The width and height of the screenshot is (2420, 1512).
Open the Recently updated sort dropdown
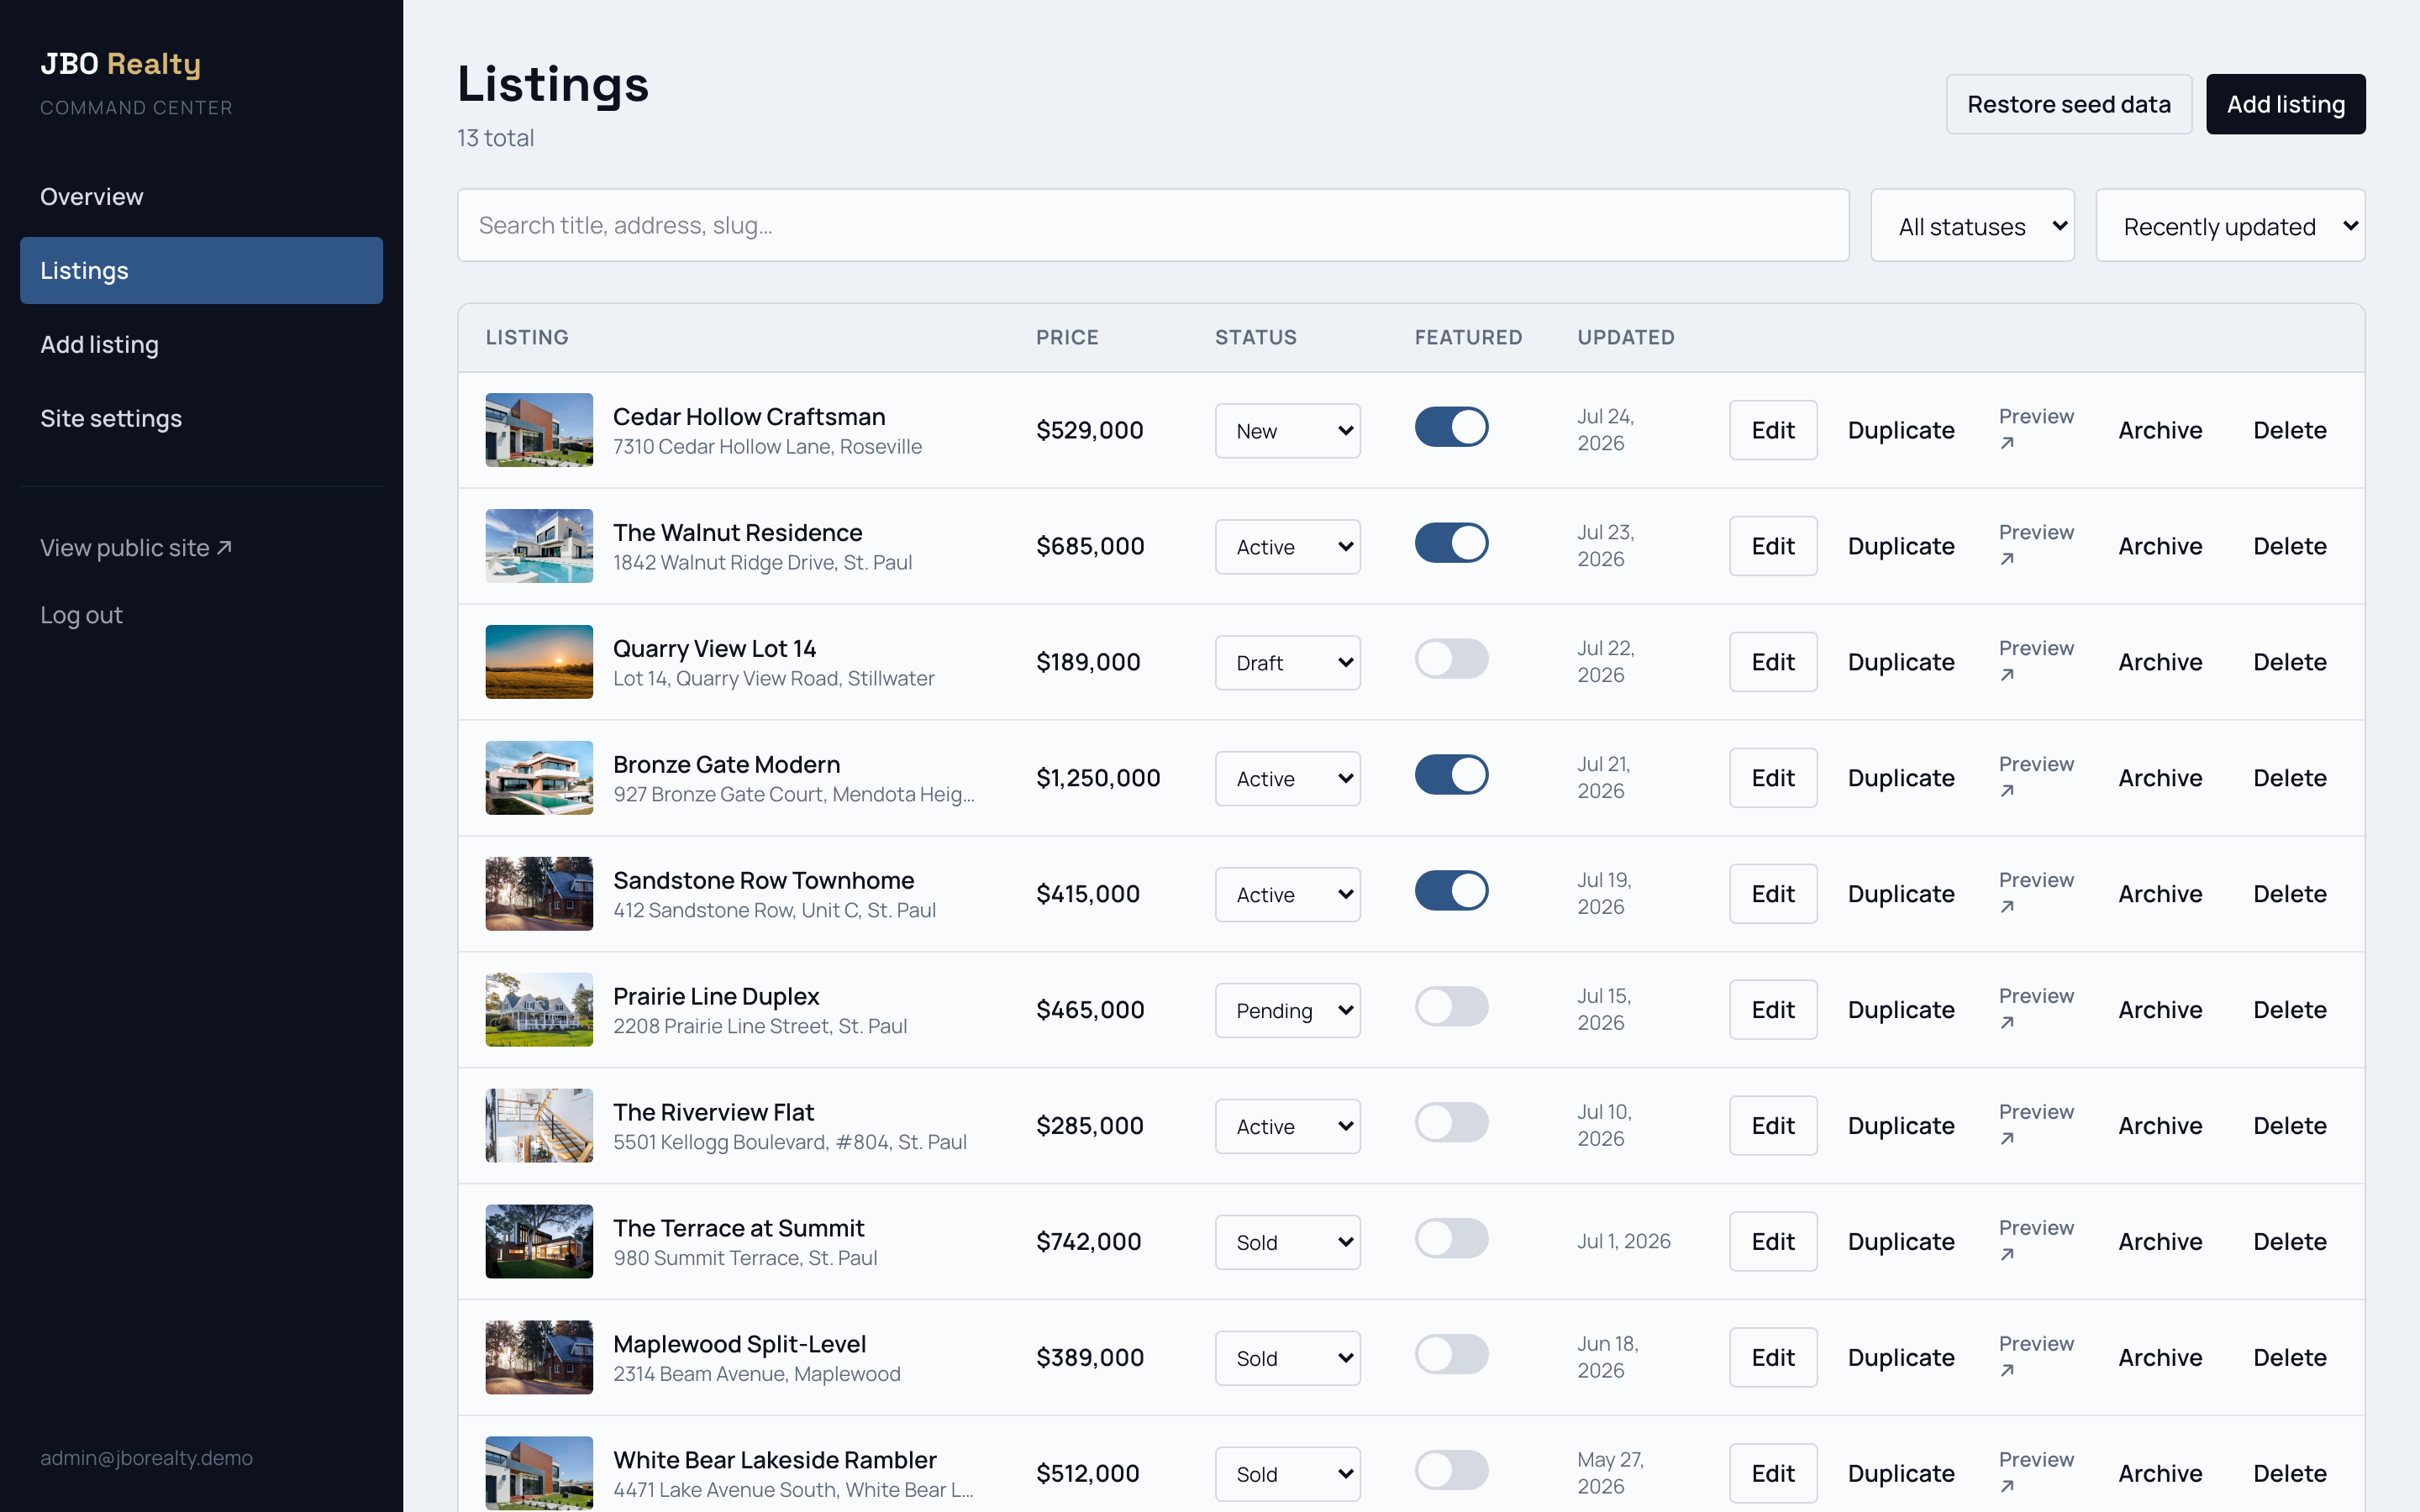click(x=2230, y=226)
